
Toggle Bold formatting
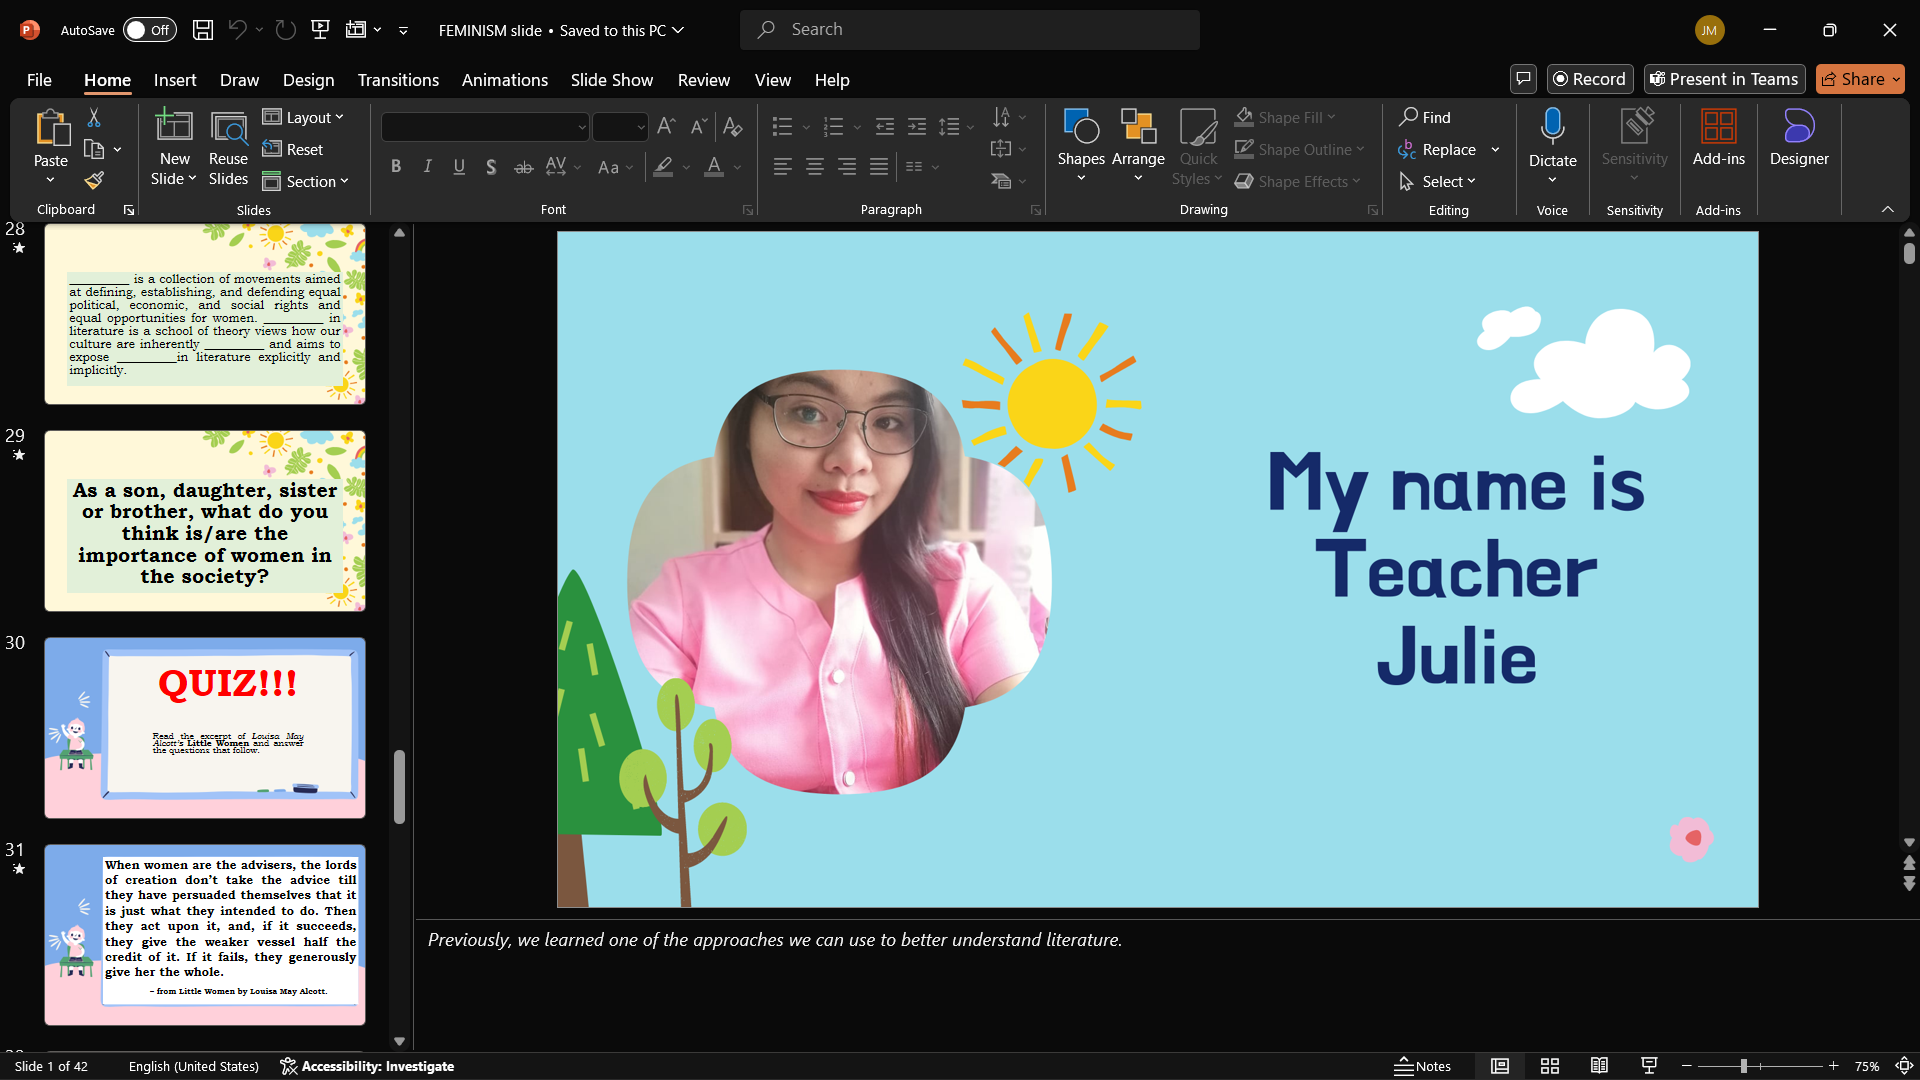pyautogui.click(x=396, y=167)
